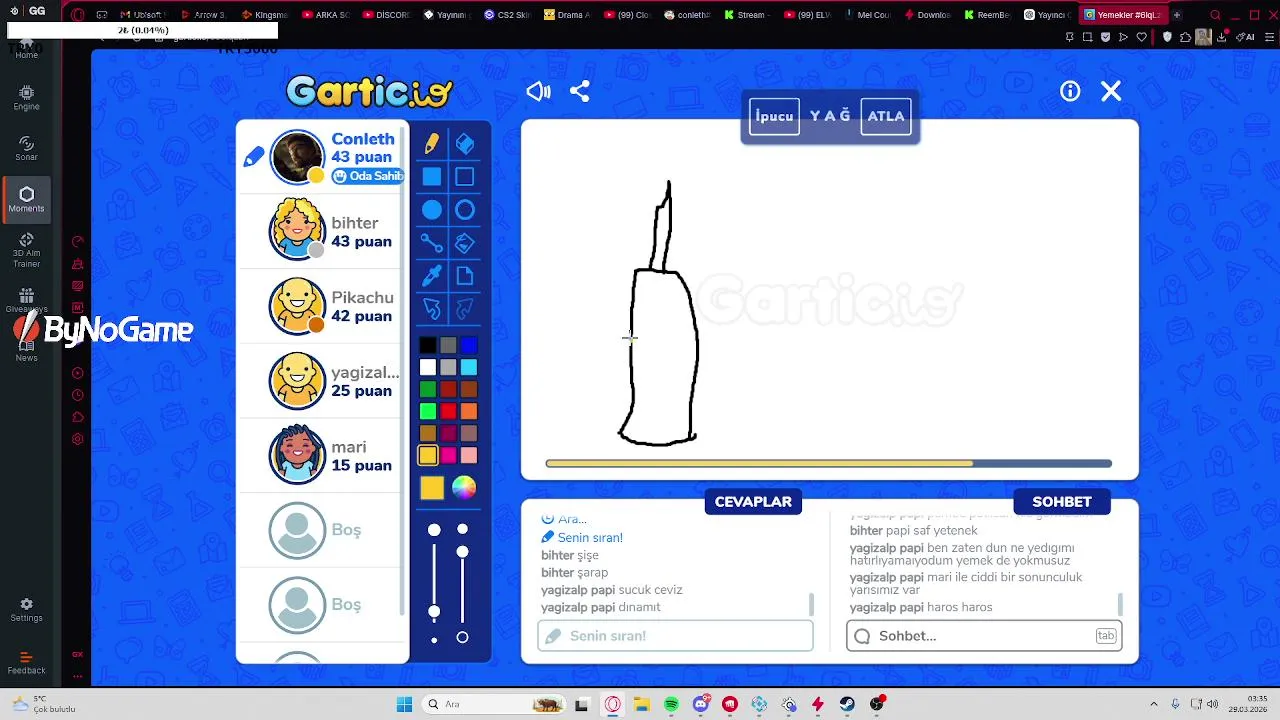The width and height of the screenshot is (1280, 720).
Task: Open Sonar in SteelSeries GG sidebar
Action: pyautogui.click(x=26, y=149)
